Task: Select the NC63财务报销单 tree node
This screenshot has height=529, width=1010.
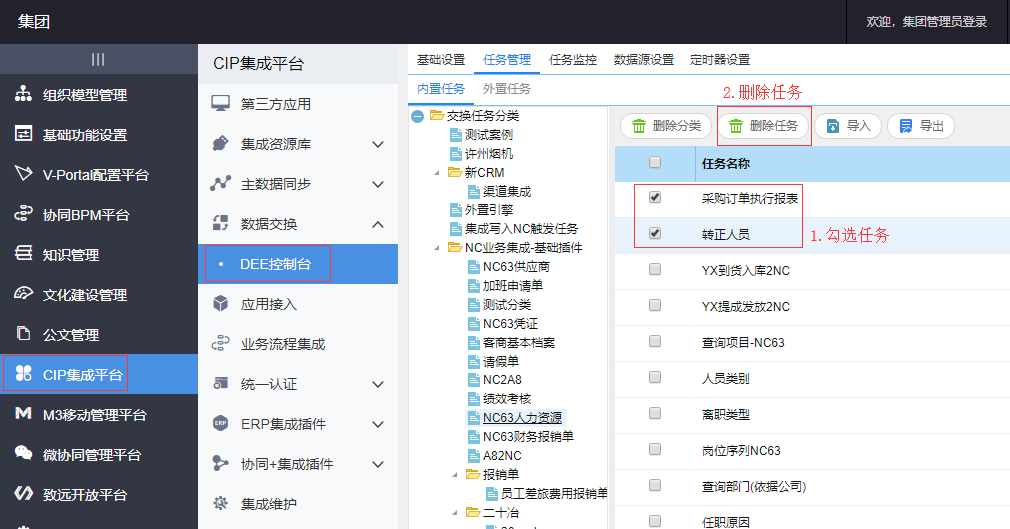Action: [528, 436]
